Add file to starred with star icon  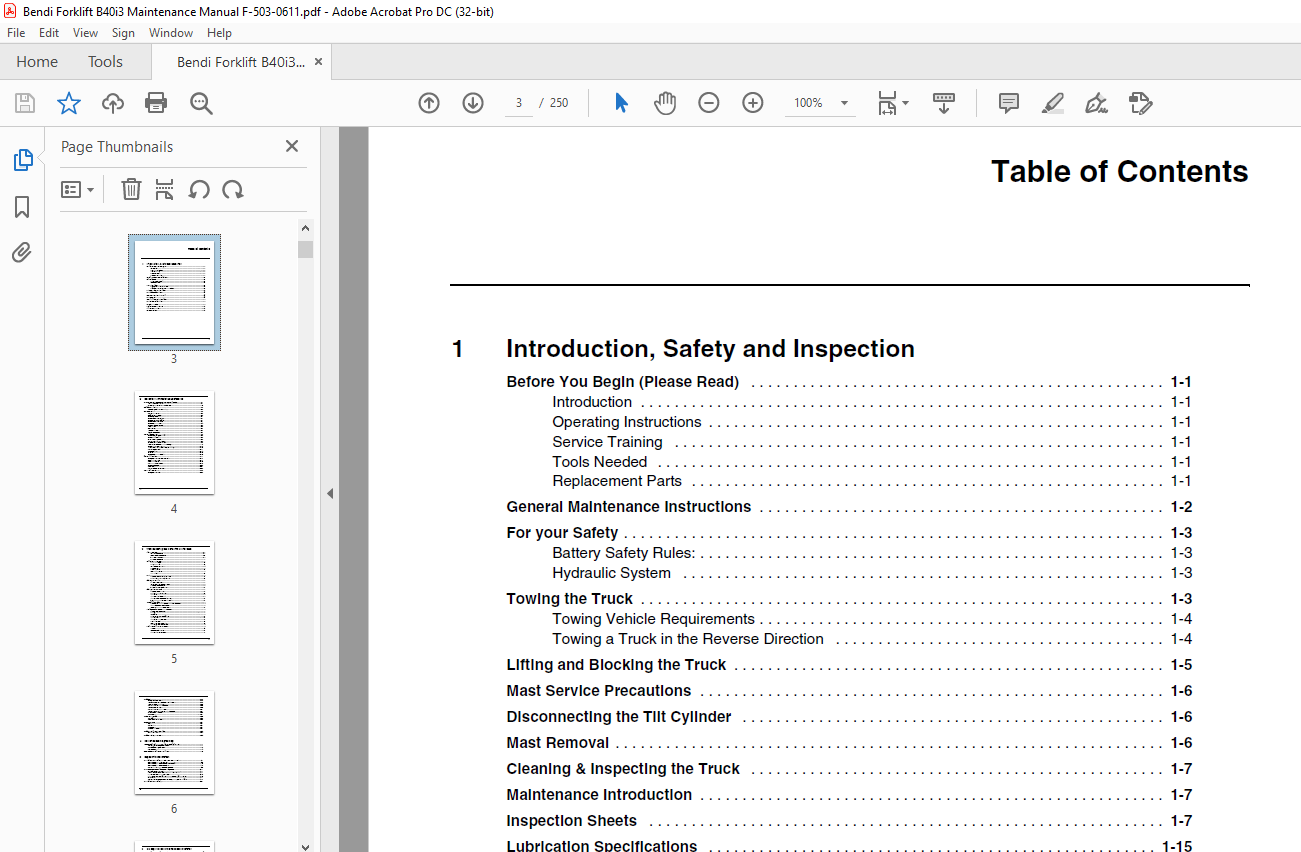[x=68, y=103]
